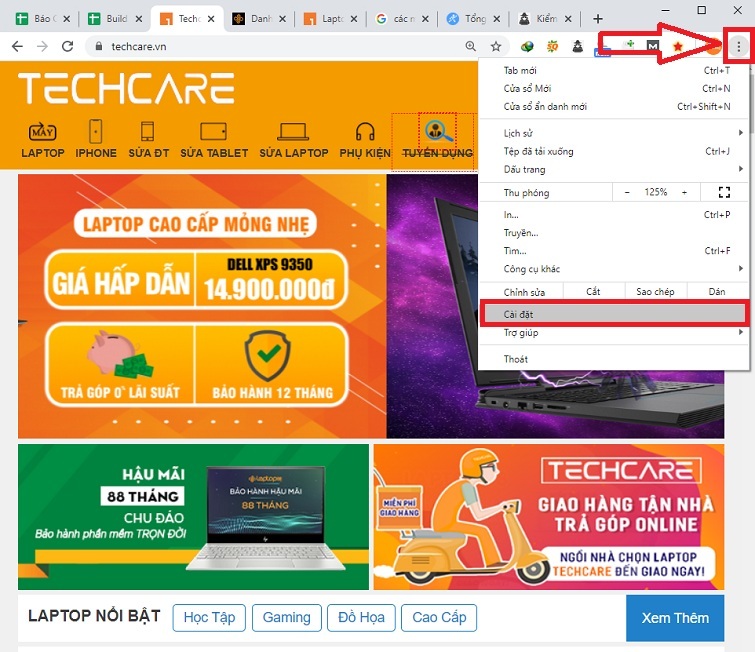This screenshot has width=755, height=652.
Task: Click the fullscreen icon in the zoom row
Action: [724, 192]
